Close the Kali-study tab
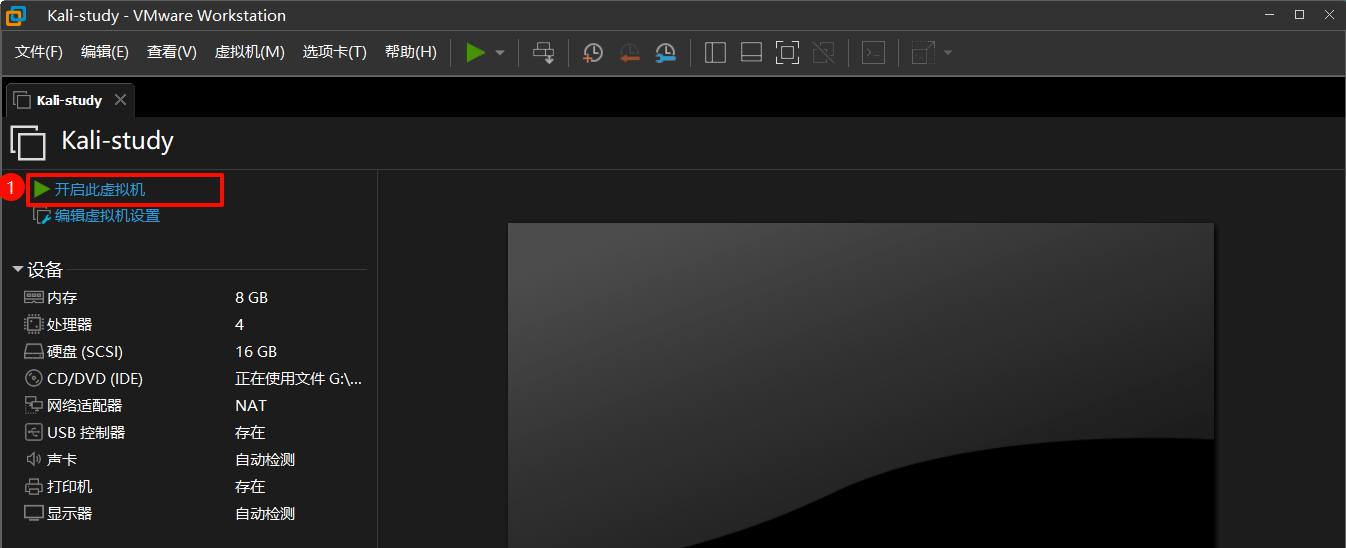The image size is (1346, 548). click(120, 100)
